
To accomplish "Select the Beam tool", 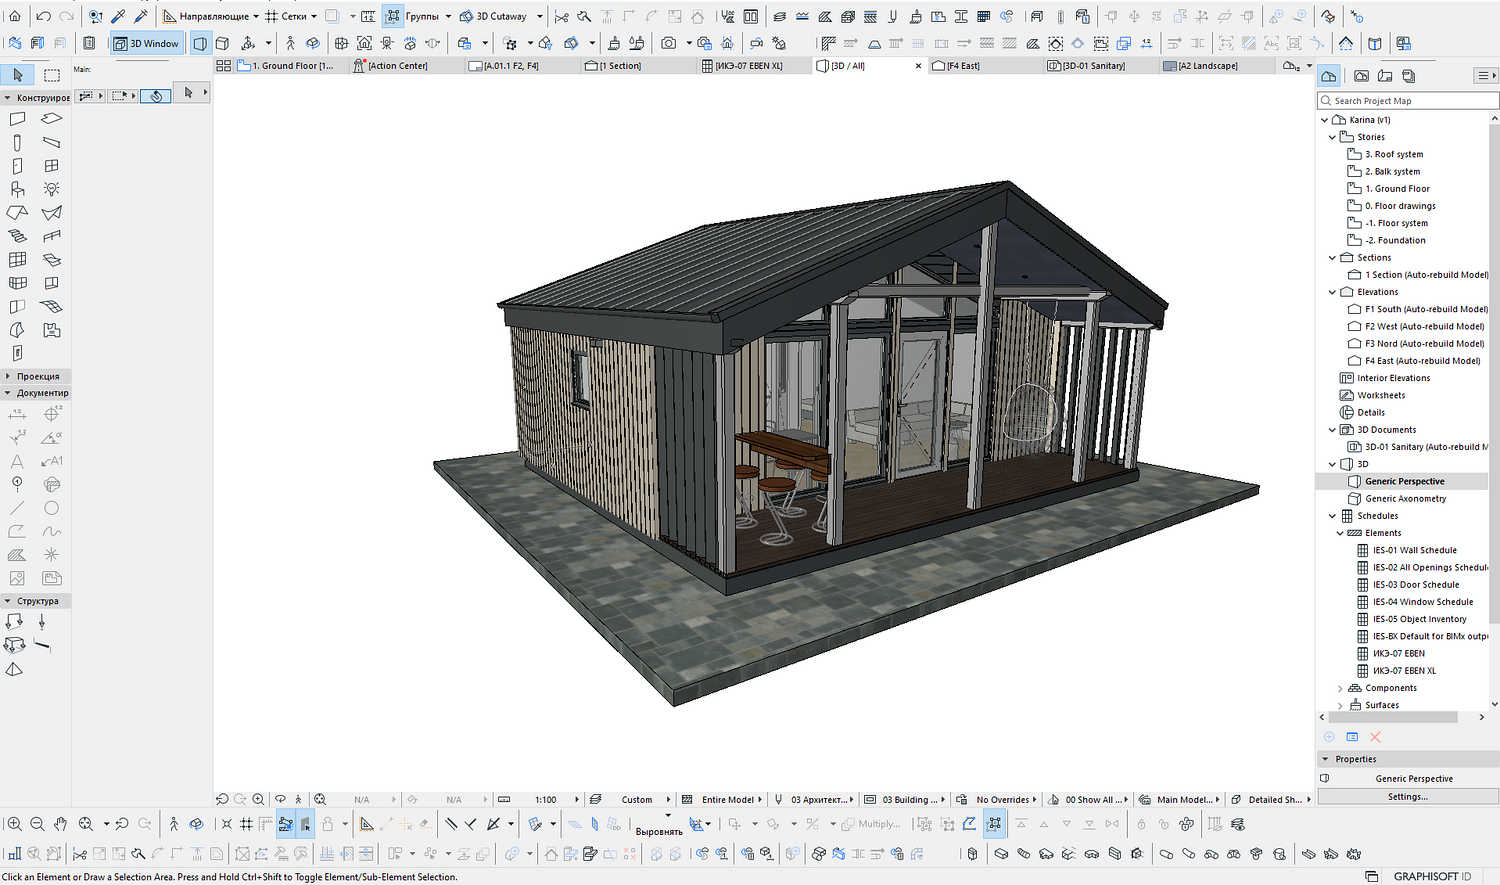I will tap(52, 142).
